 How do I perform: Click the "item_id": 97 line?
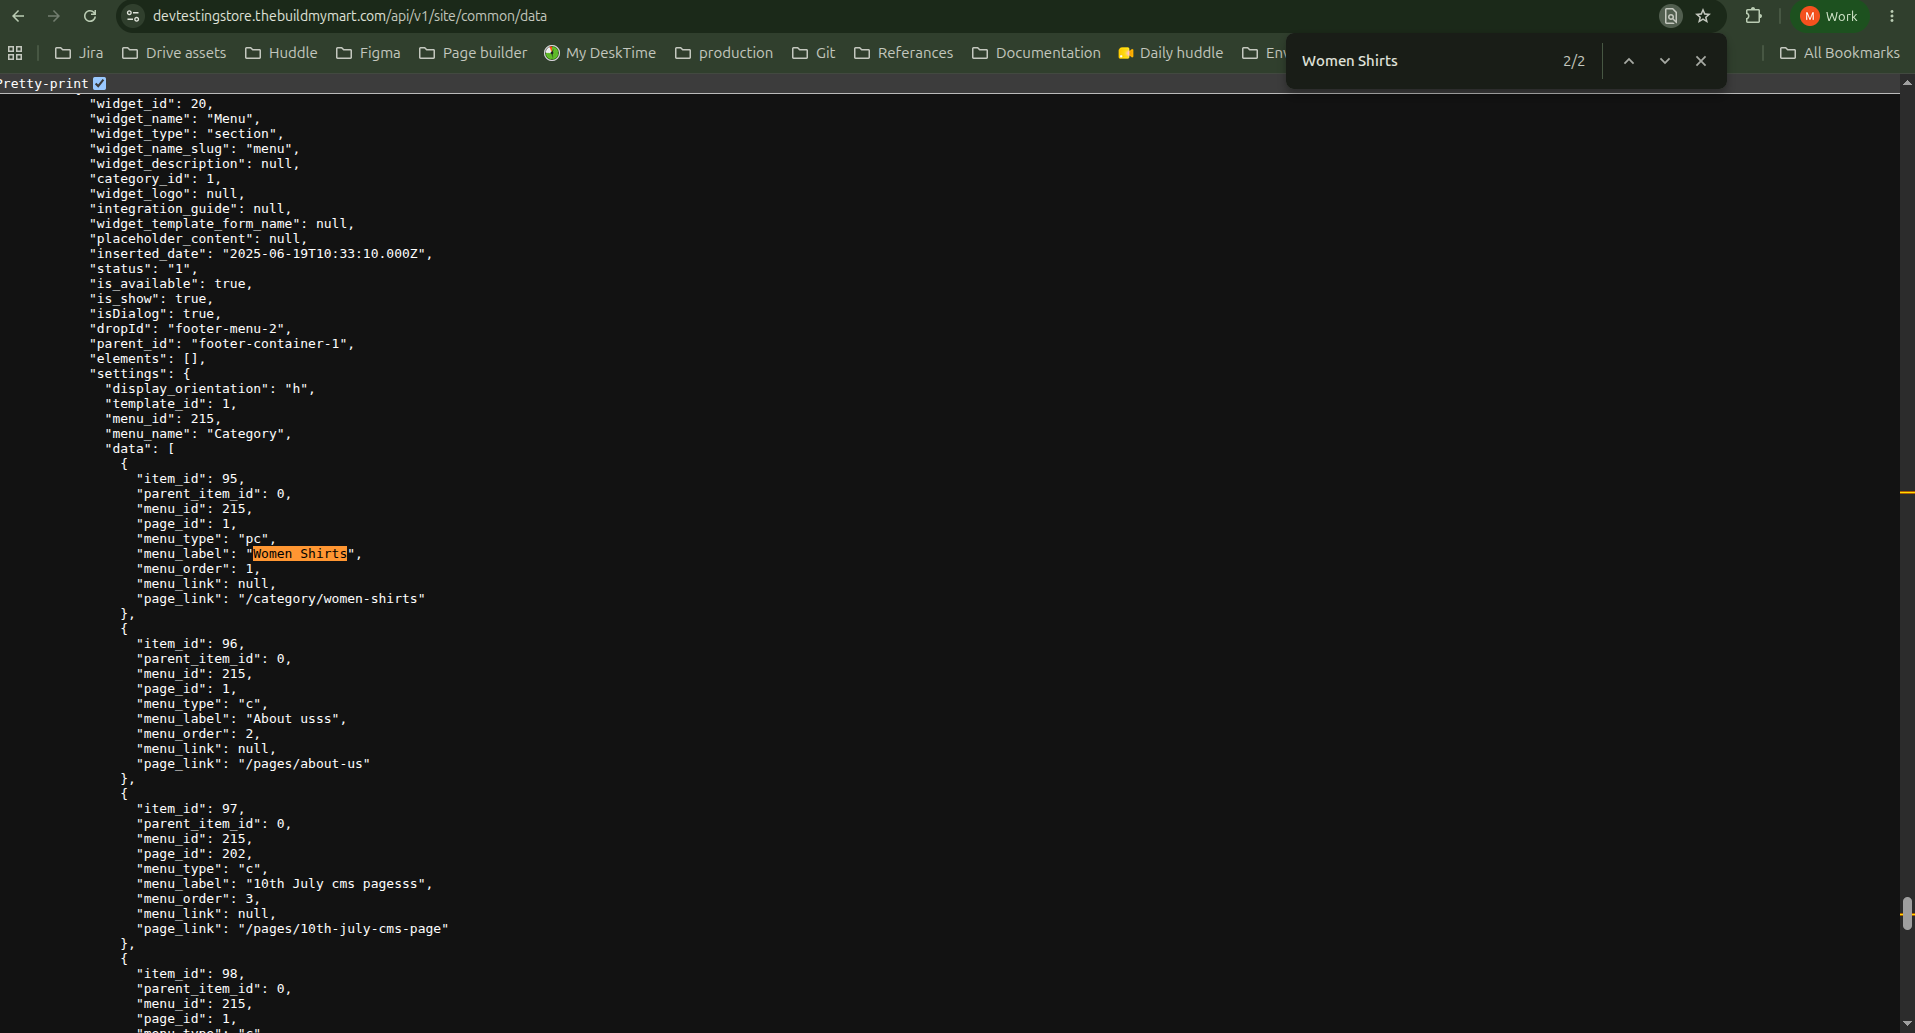point(190,809)
